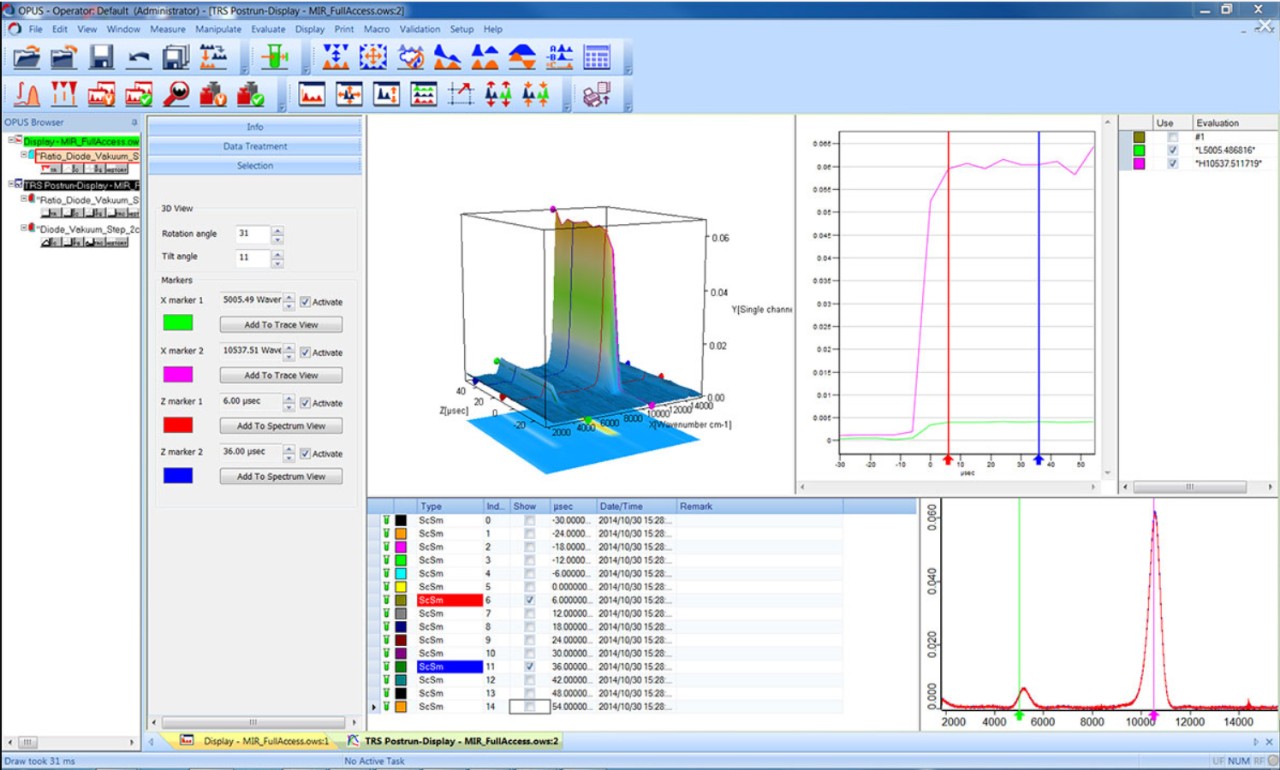Open the Evaluate menu
Screen dimensions: 1280x770
268,29
